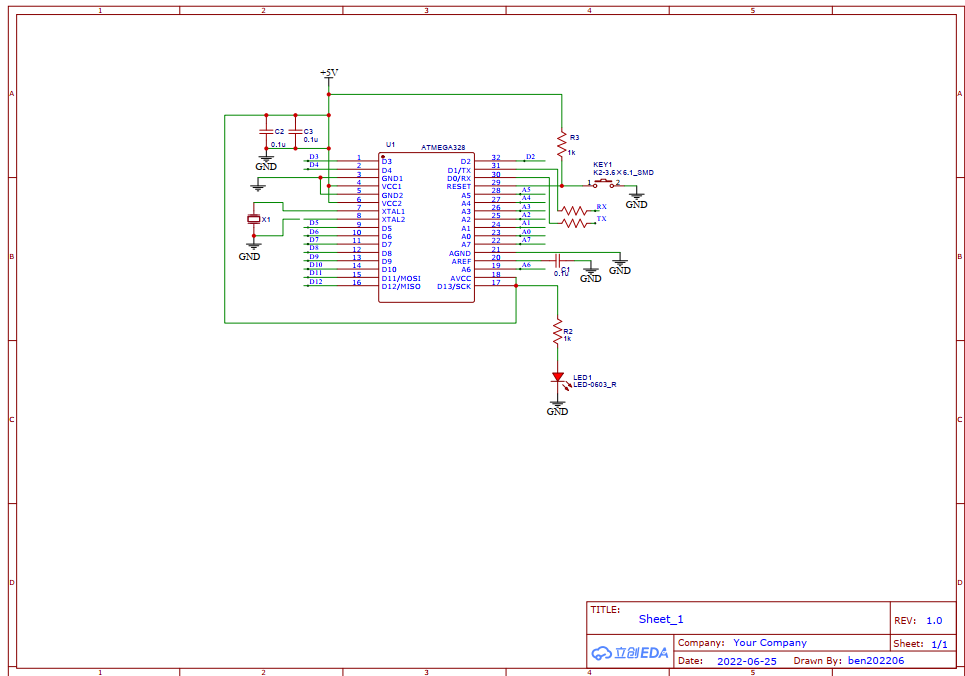
Task: Click the date 2022-06-25
Action: click(x=747, y=661)
